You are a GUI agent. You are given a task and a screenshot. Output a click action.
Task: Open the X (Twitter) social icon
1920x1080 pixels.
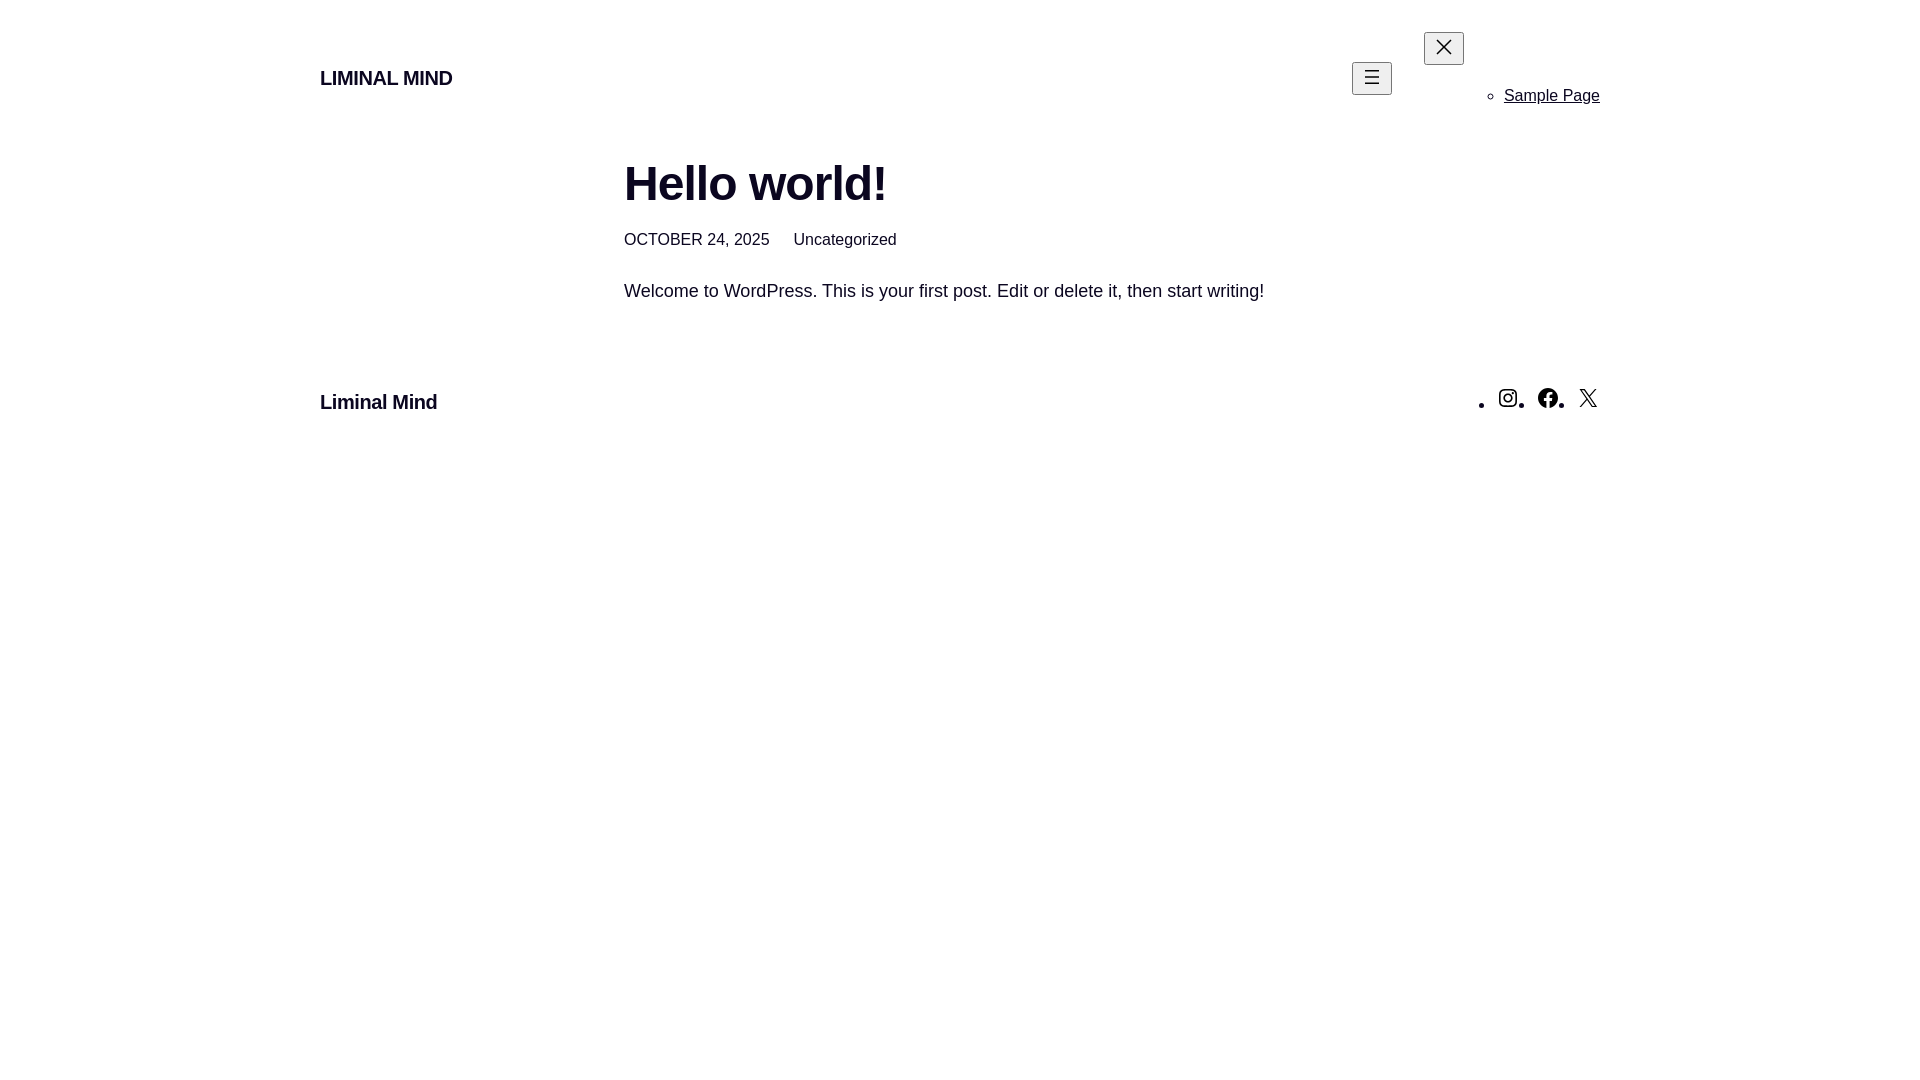coord(1588,398)
